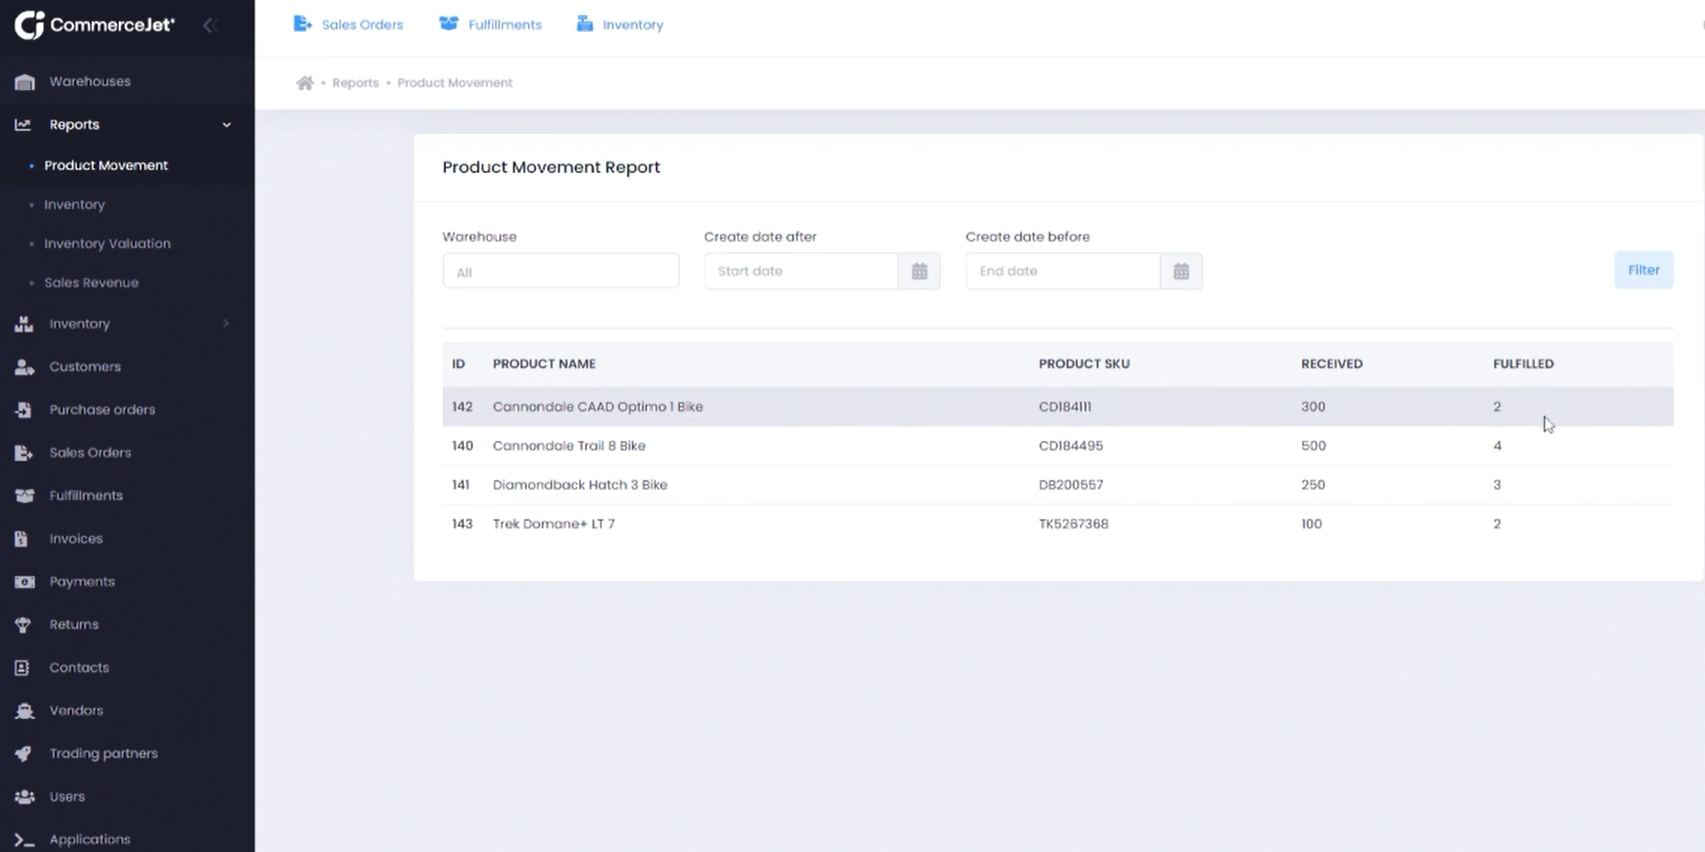
Task: Open the calendar picker for Create date before
Action: (1181, 271)
